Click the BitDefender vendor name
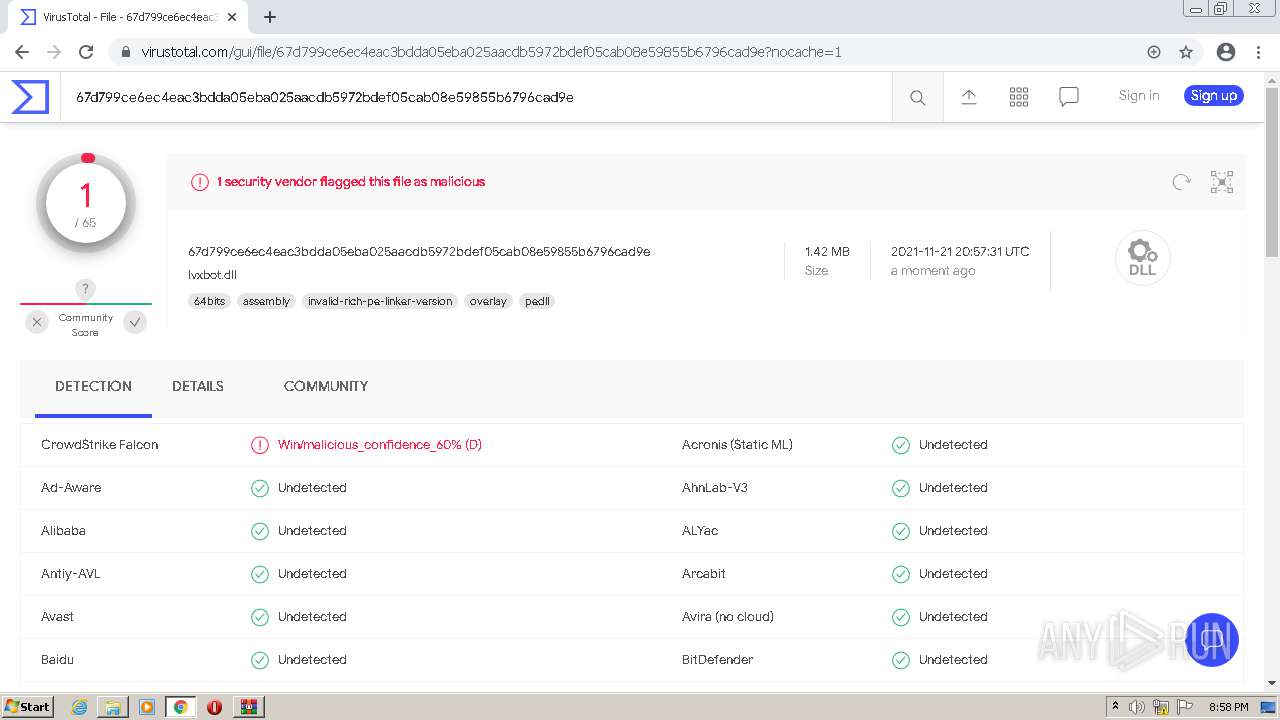 pyautogui.click(x=718, y=660)
